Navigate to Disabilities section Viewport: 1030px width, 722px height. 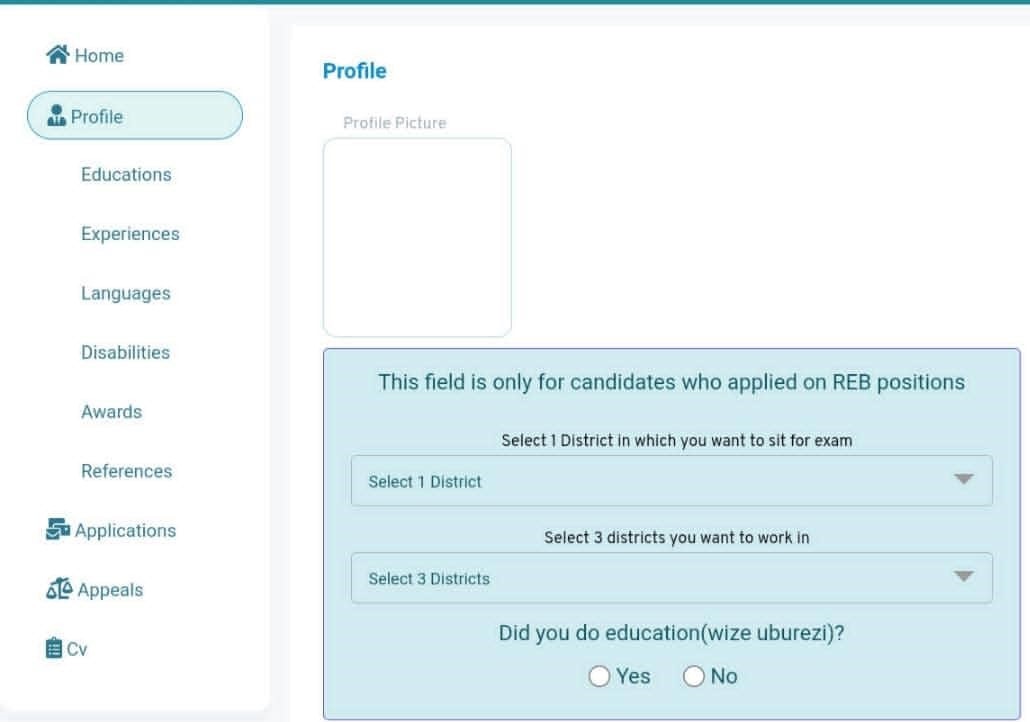coord(126,352)
